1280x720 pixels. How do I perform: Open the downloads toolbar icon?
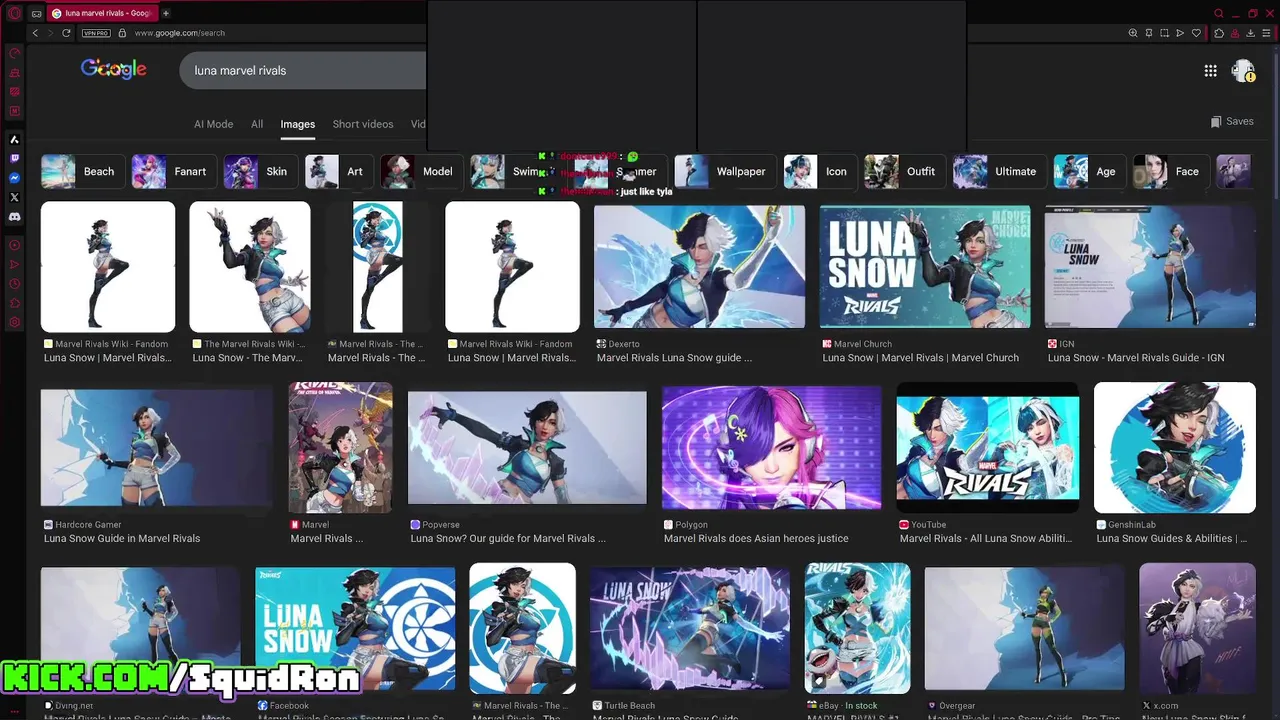(x=1251, y=33)
